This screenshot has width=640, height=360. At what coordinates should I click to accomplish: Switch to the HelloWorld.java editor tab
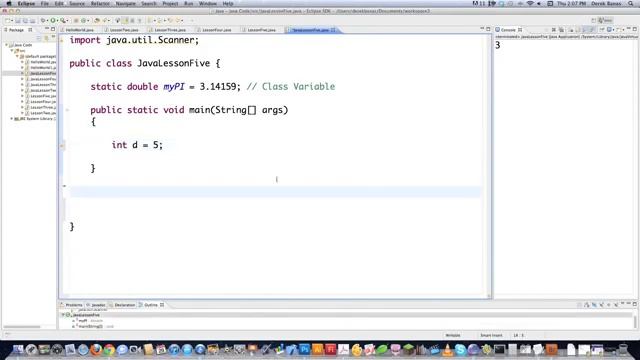(79, 30)
